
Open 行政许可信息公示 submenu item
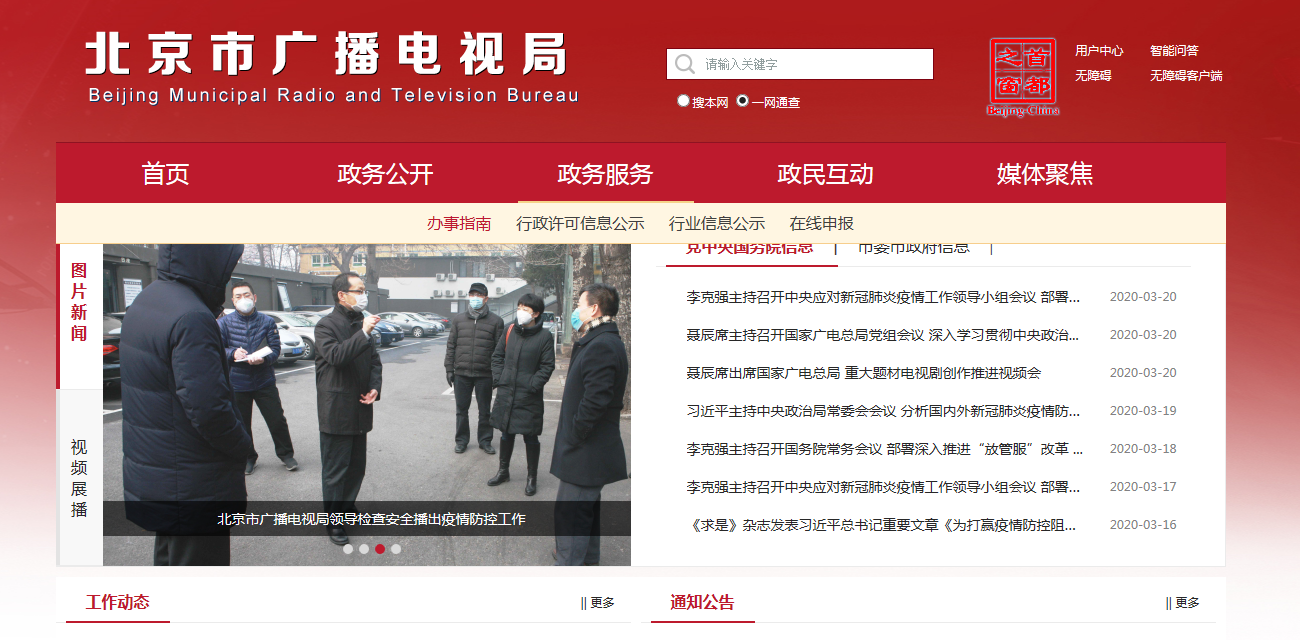pos(580,224)
